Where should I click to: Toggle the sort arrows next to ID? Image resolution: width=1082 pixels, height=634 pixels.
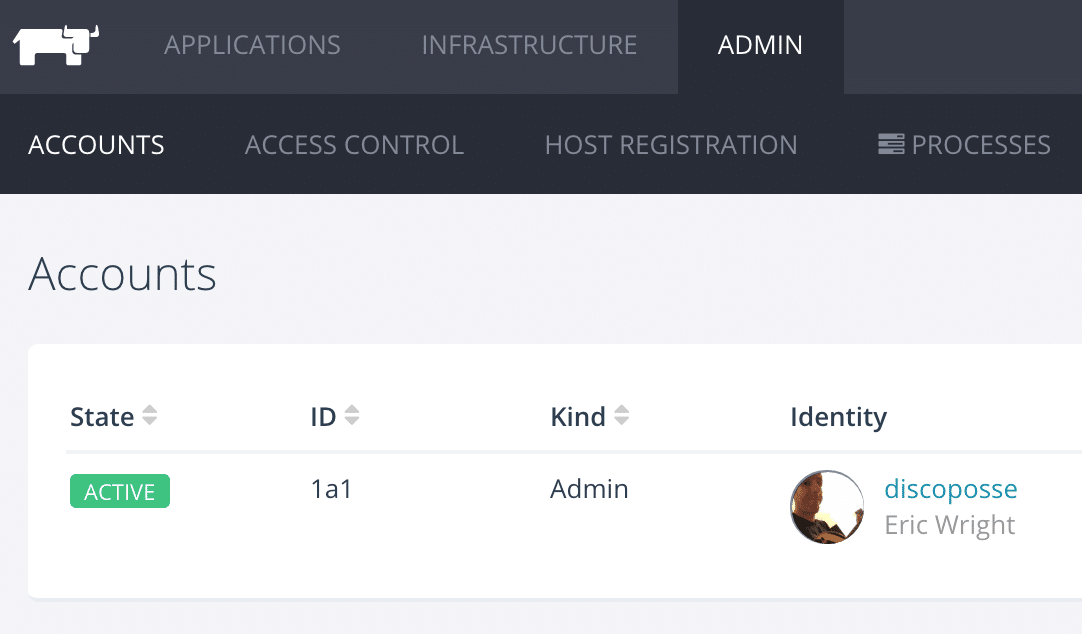(351, 416)
